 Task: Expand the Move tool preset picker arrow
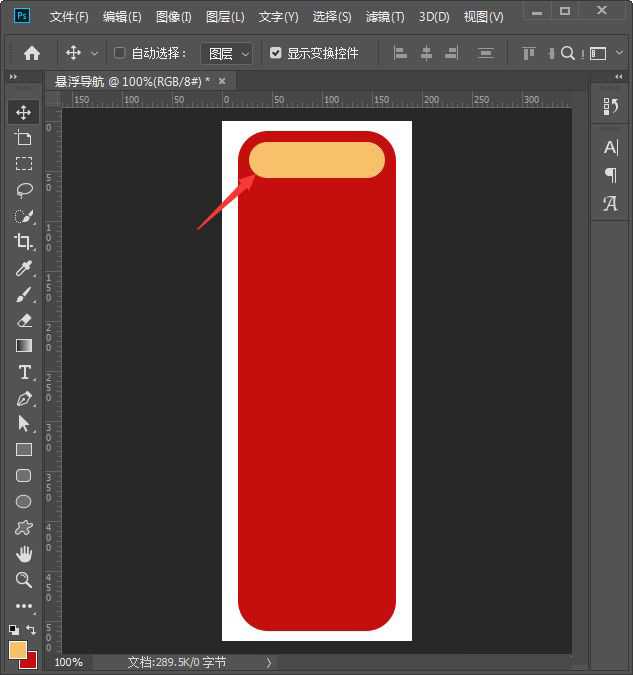pos(95,53)
